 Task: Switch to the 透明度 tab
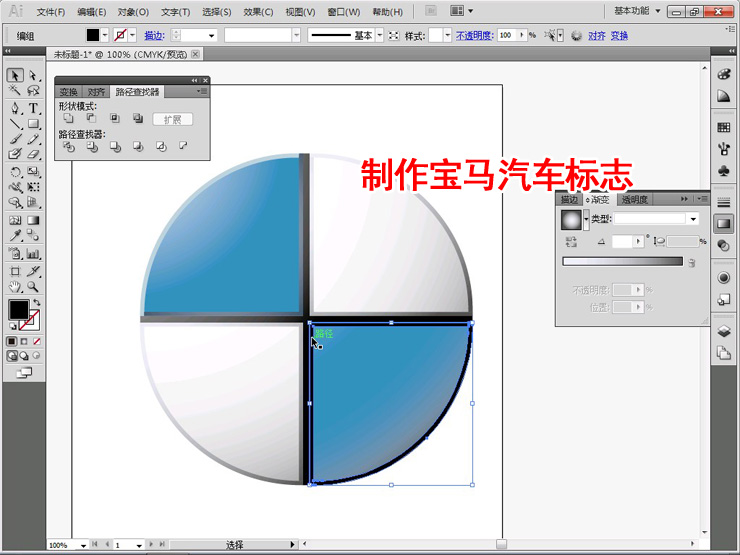point(633,199)
